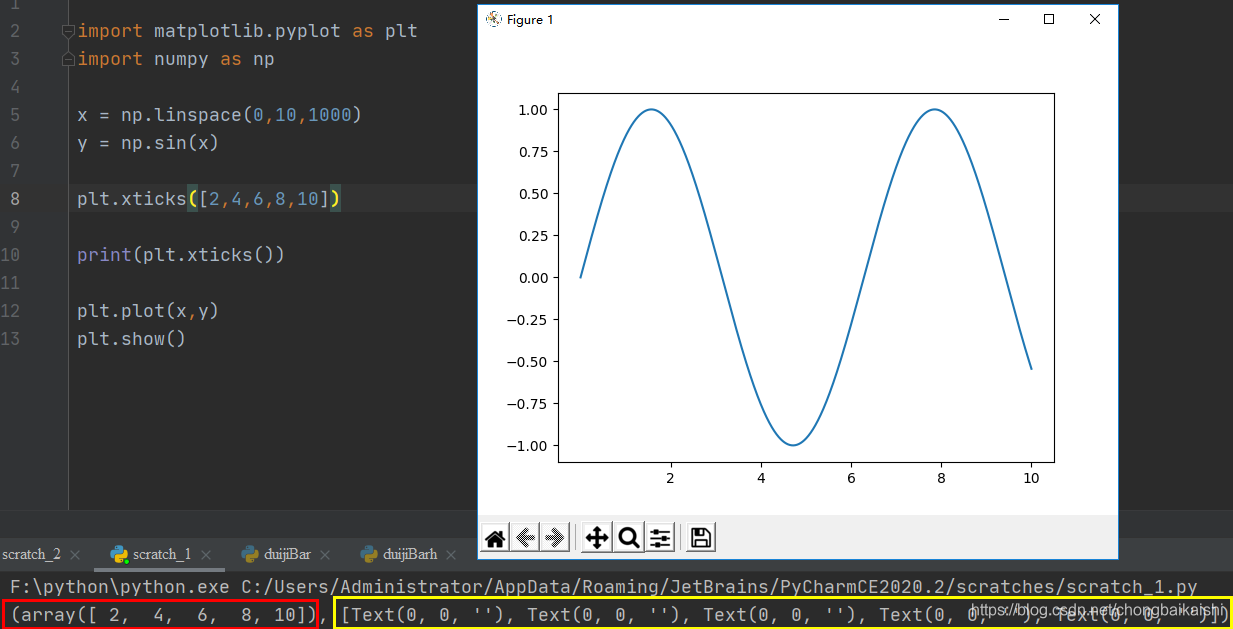The height and width of the screenshot is (629, 1233).
Task: Click the Python icon on scratch_1 tab
Action: (x=119, y=554)
